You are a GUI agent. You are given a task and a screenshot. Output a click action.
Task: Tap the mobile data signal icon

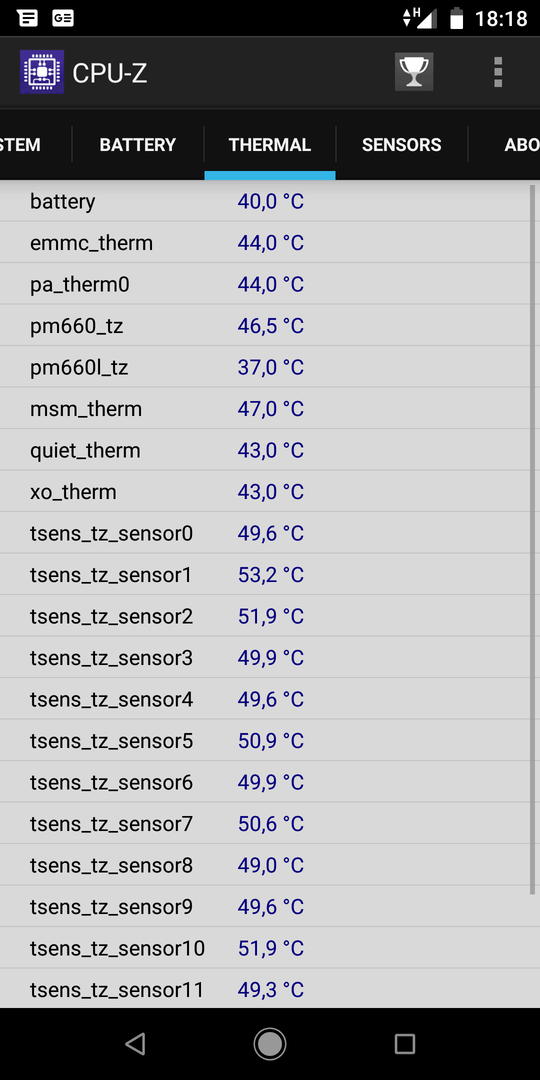[419, 18]
